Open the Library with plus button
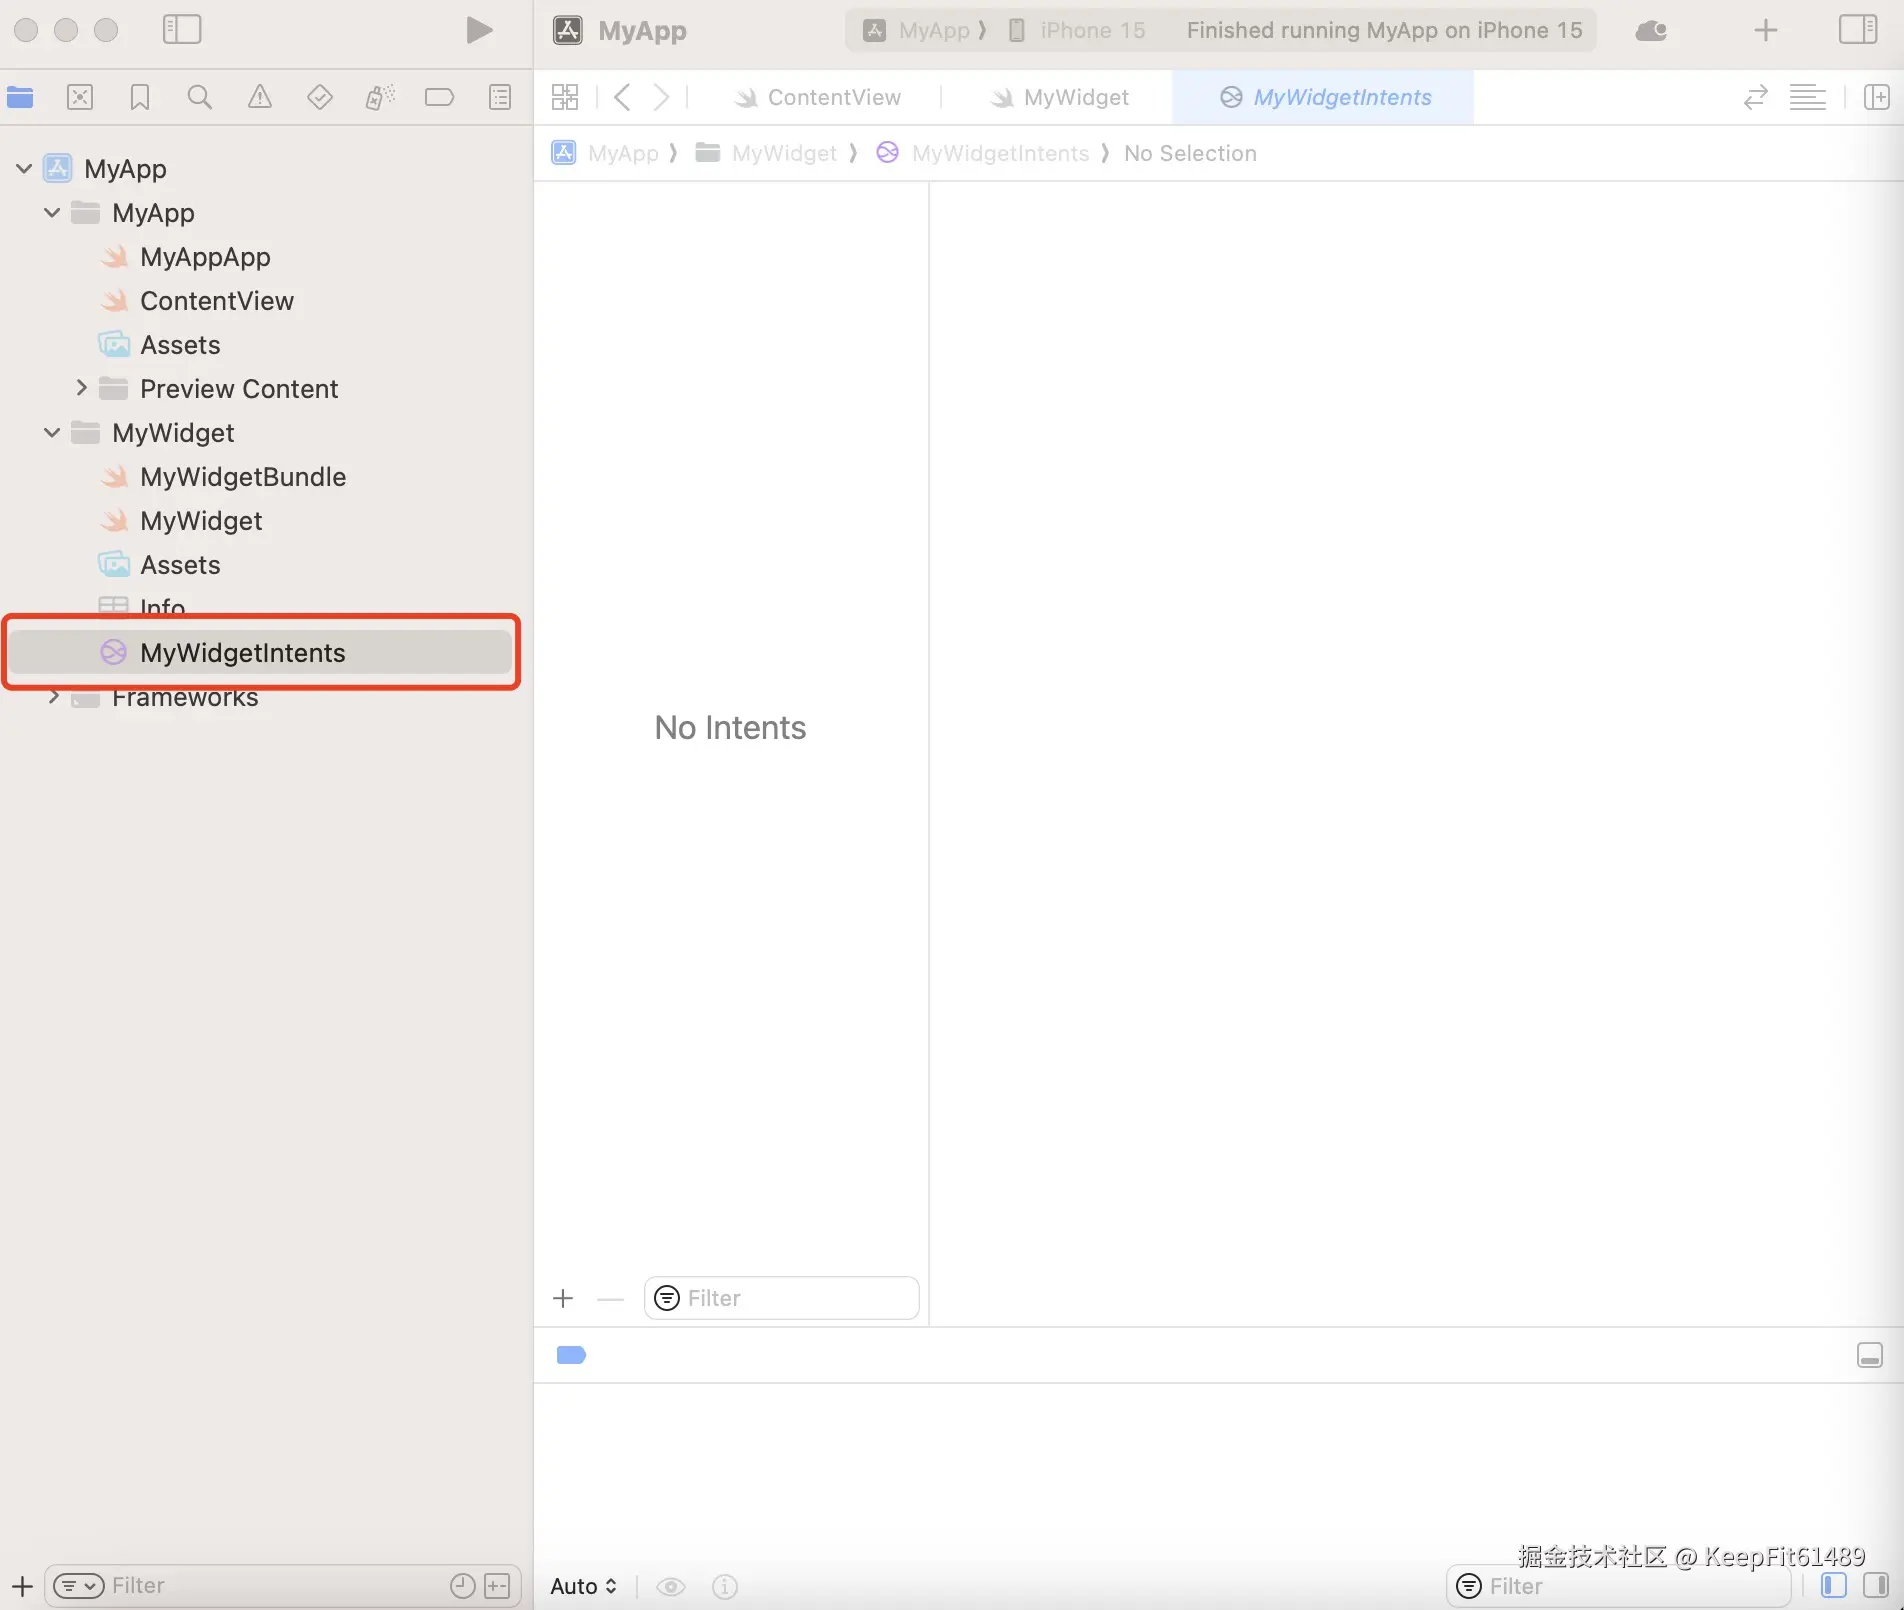This screenshot has width=1904, height=1610. pos(1766,30)
